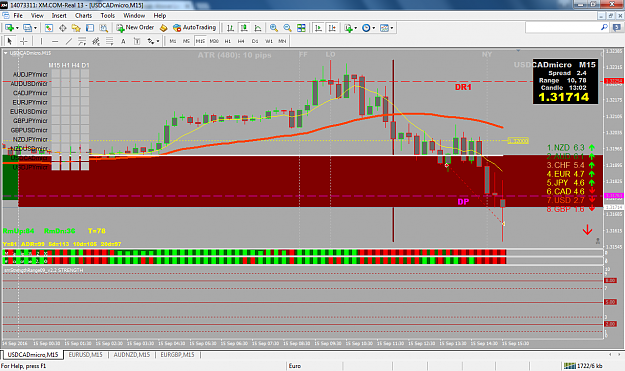Screen dimensions: 625x371
Task: Pick the trendline drawing tool
Action: (x=69, y=41)
